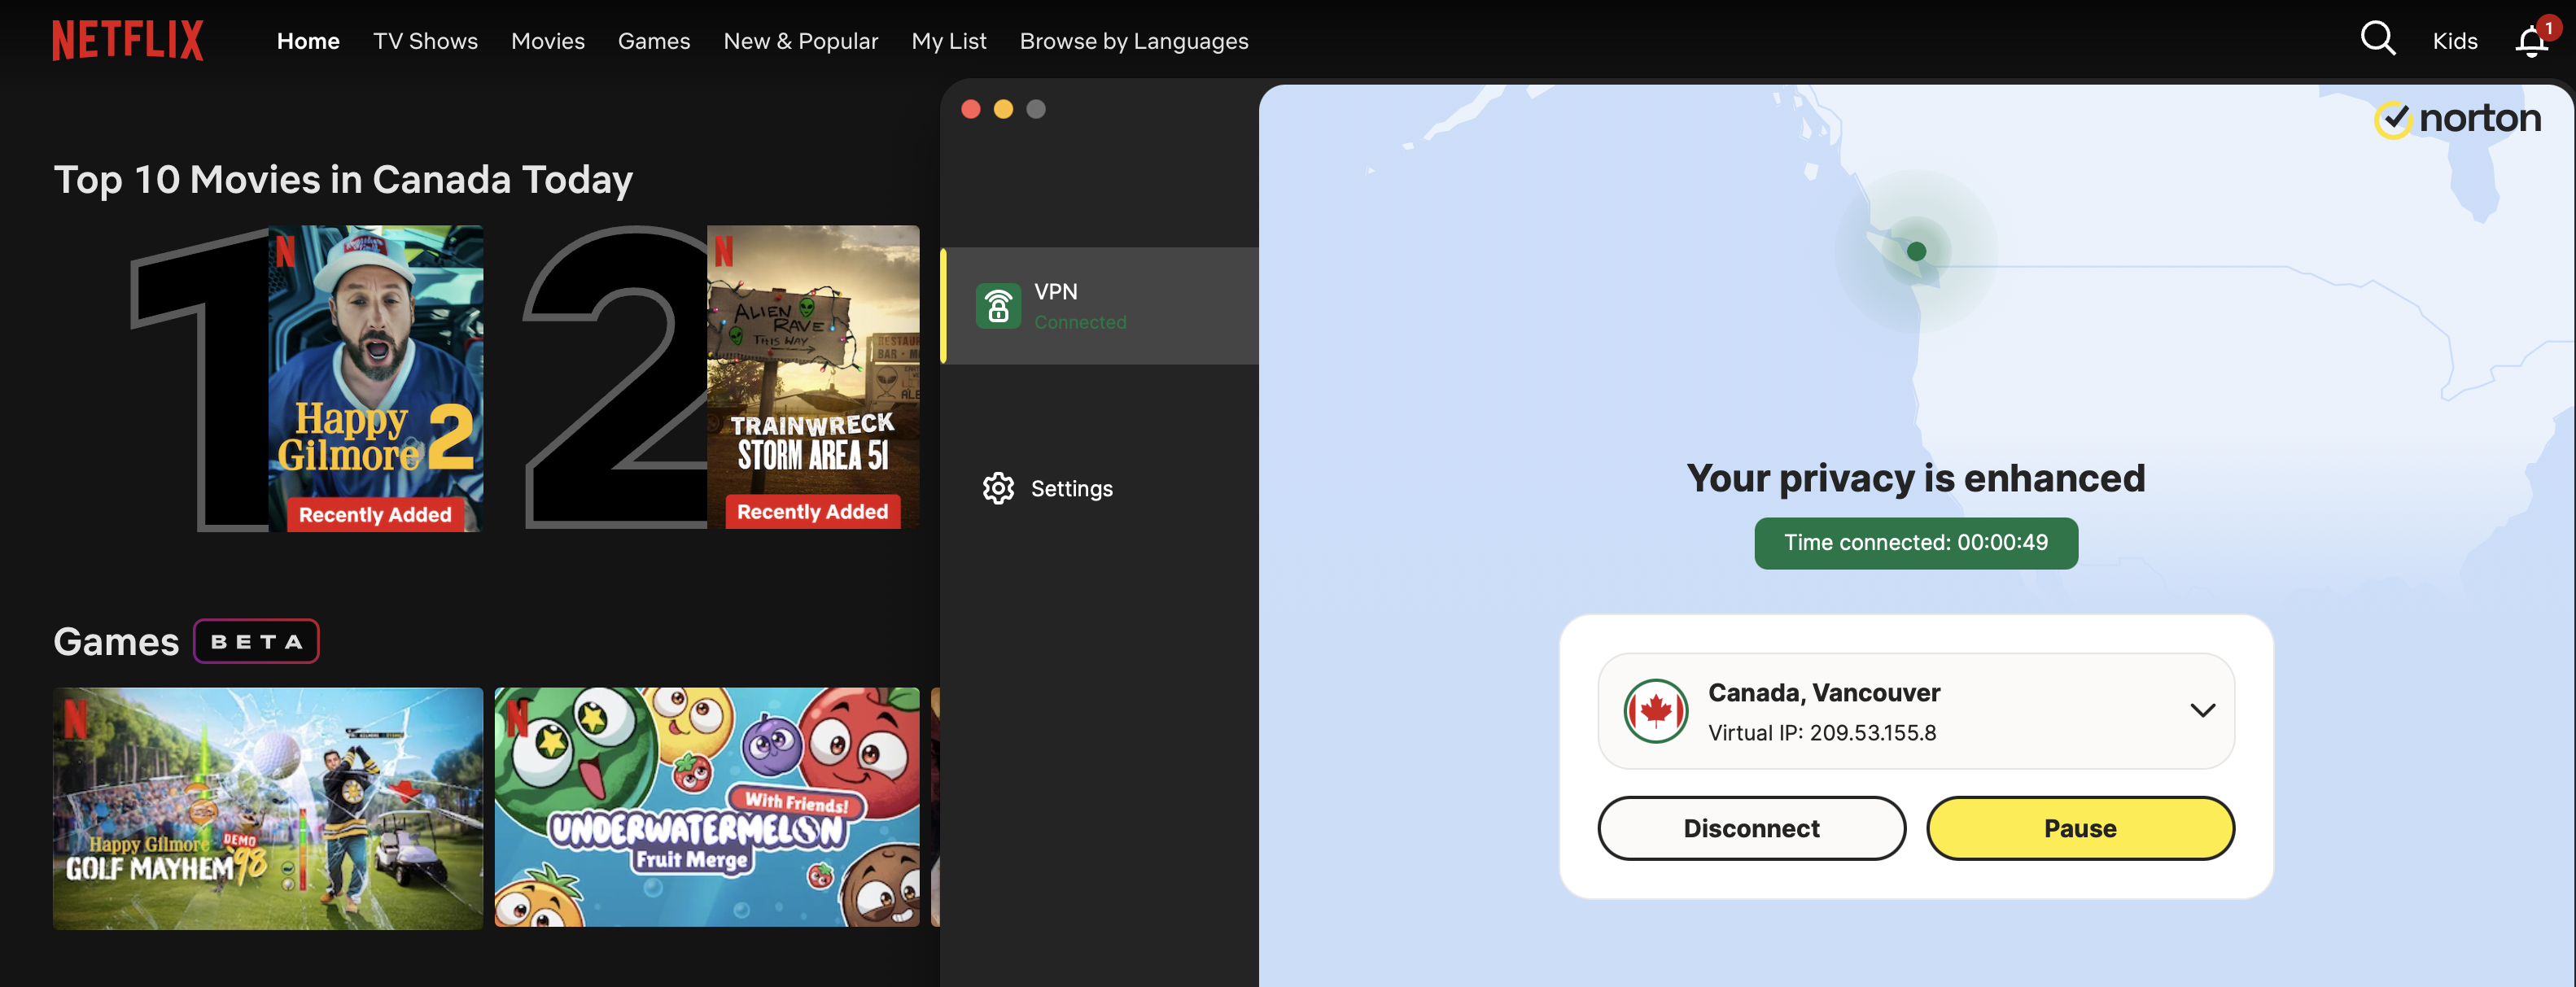The height and width of the screenshot is (987, 2576).
Task: Select Browse by Languages
Action: 1133,41
